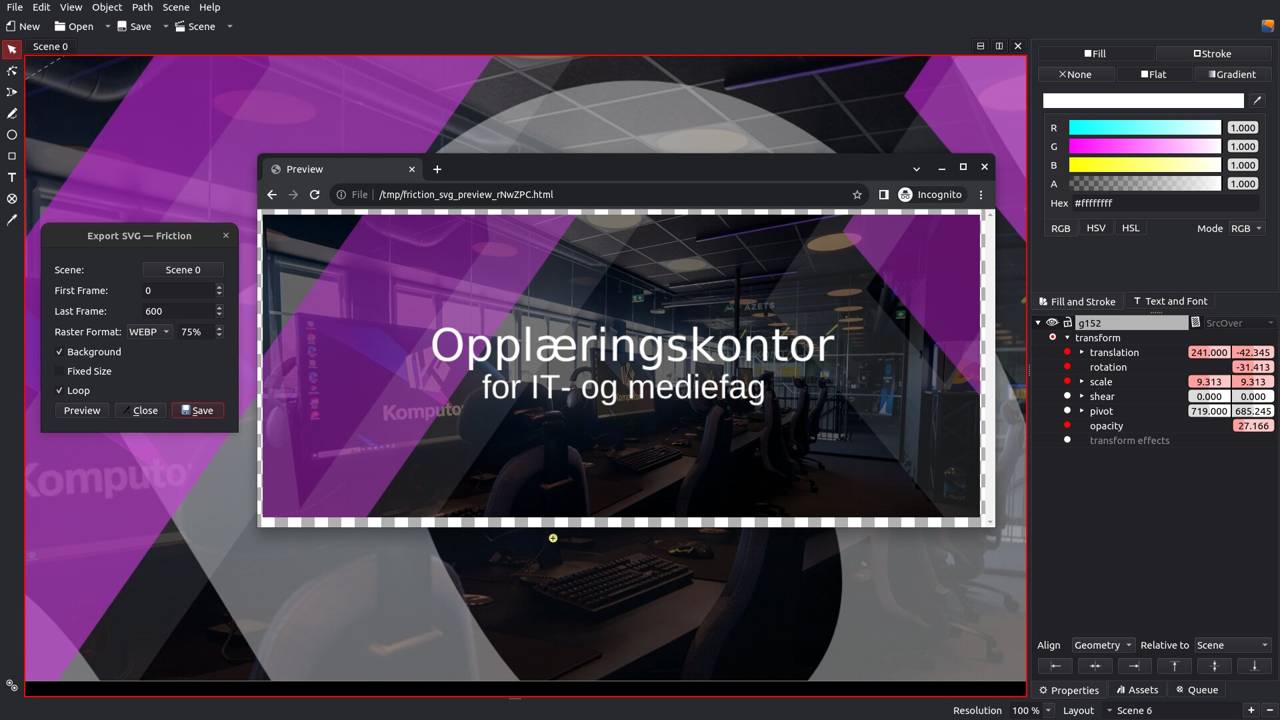Click align to top button
Image resolution: width=1280 pixels, height=720 pixels.
click(x=1174, y=666)
